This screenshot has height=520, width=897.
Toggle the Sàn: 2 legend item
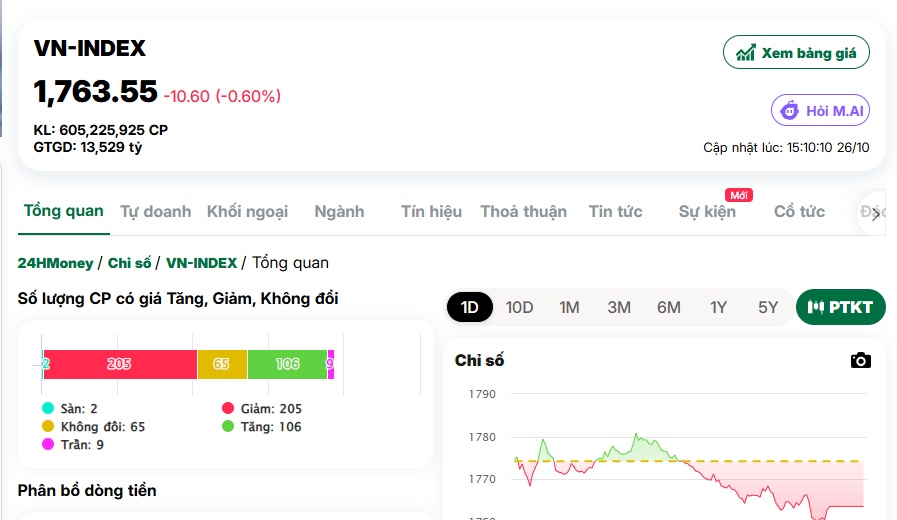pos(70,408)
